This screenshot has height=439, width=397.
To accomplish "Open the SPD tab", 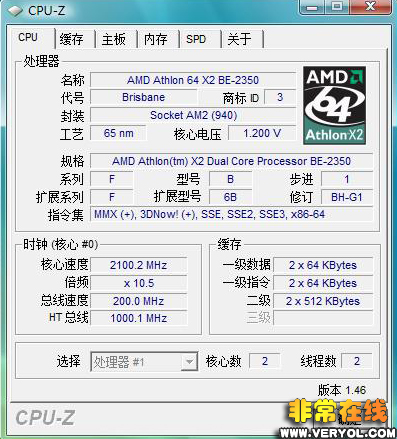I will pyautogui.click(x=196, y=39).
